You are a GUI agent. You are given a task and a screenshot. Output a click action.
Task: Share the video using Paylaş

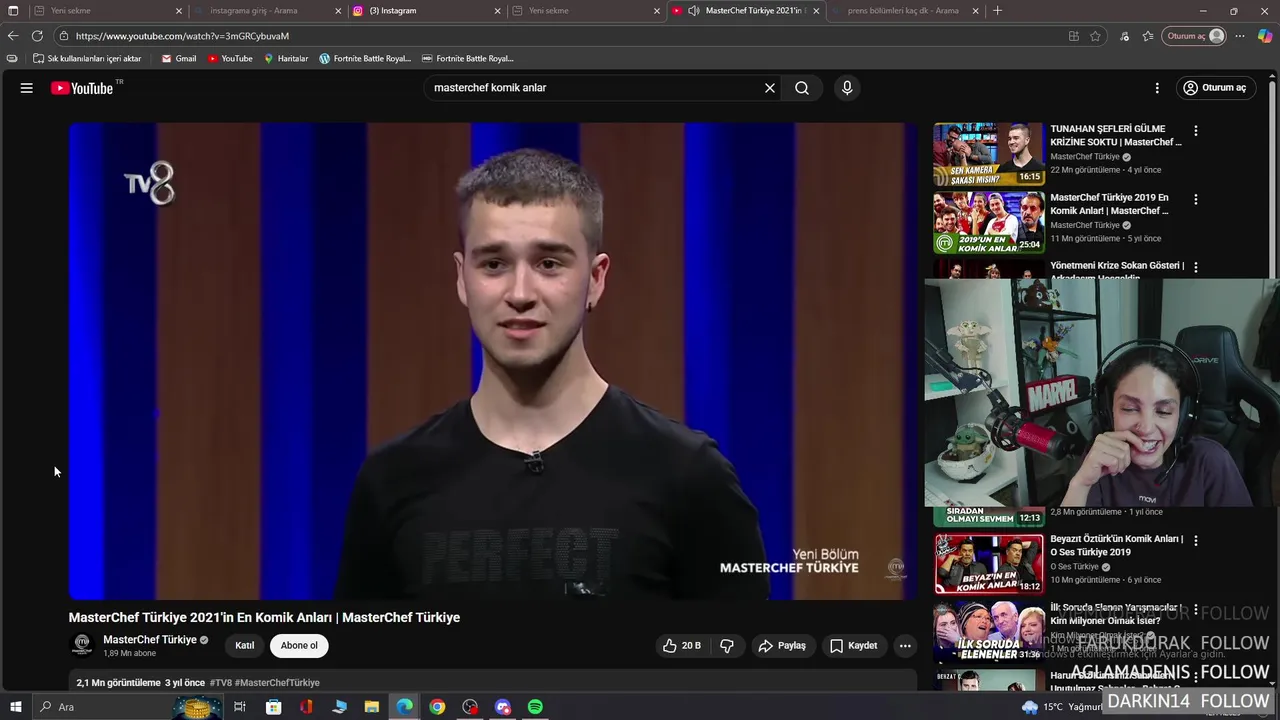pos(782,646)
